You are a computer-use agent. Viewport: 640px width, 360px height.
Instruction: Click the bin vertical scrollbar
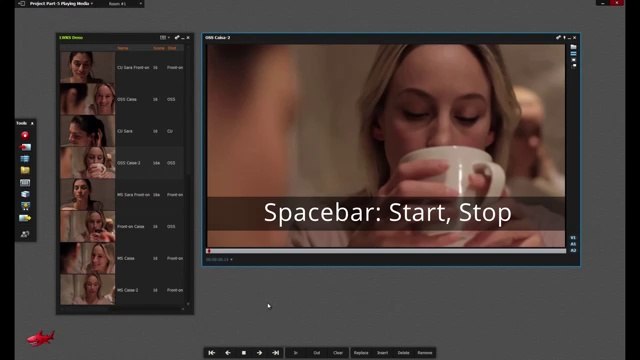point(188,176)
